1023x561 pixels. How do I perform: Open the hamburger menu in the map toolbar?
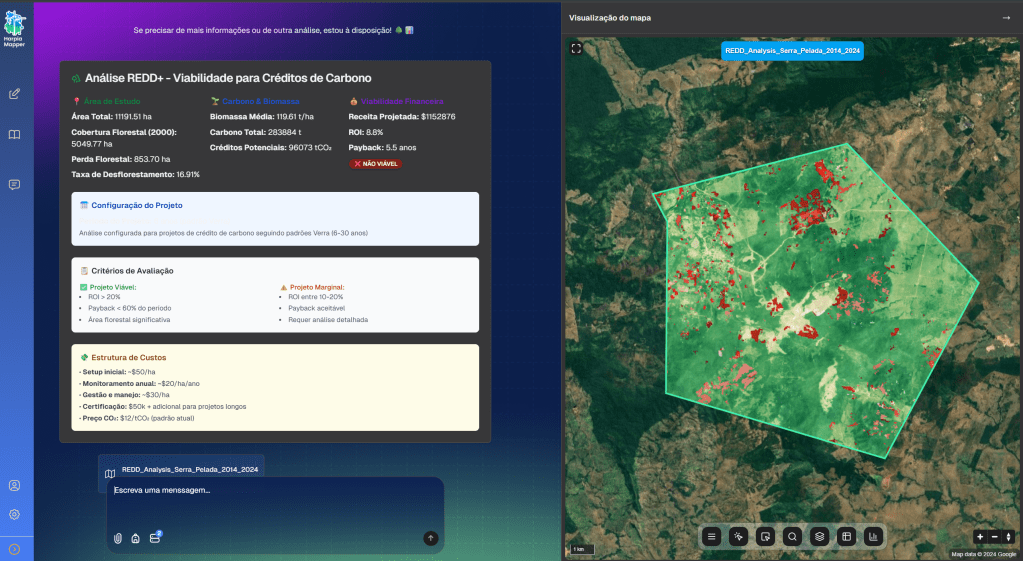(x=712, y=536)
